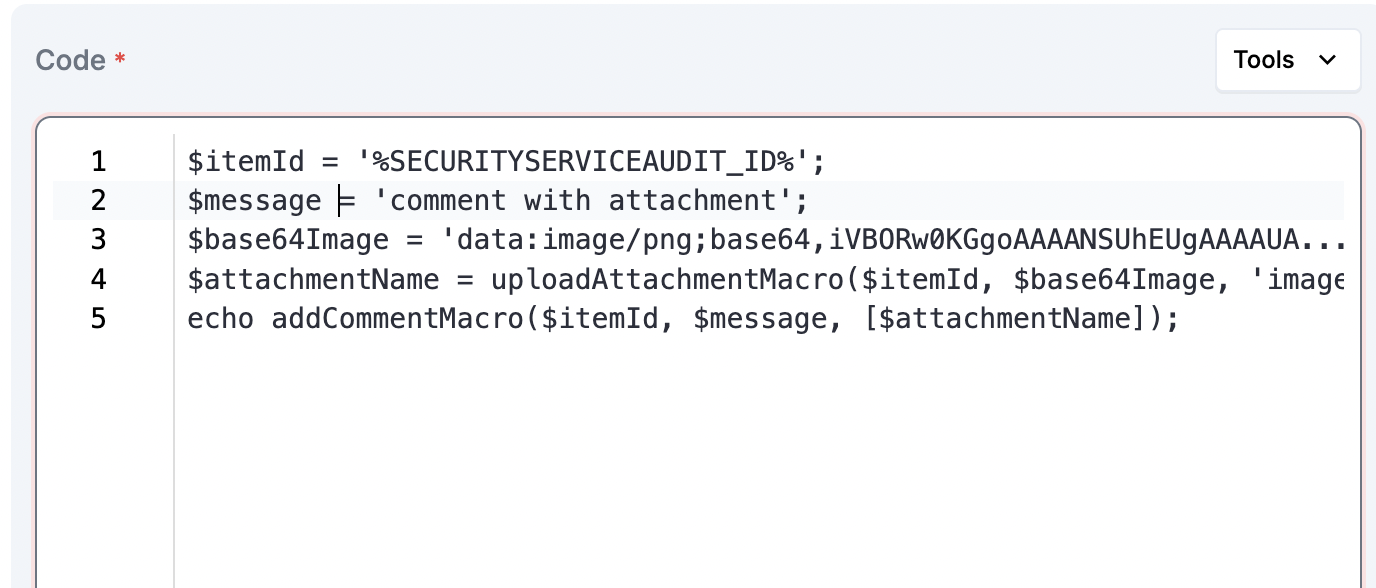Click gutter line number 4
Viewport: 1376px width, 588px height.
pos(98,279)
